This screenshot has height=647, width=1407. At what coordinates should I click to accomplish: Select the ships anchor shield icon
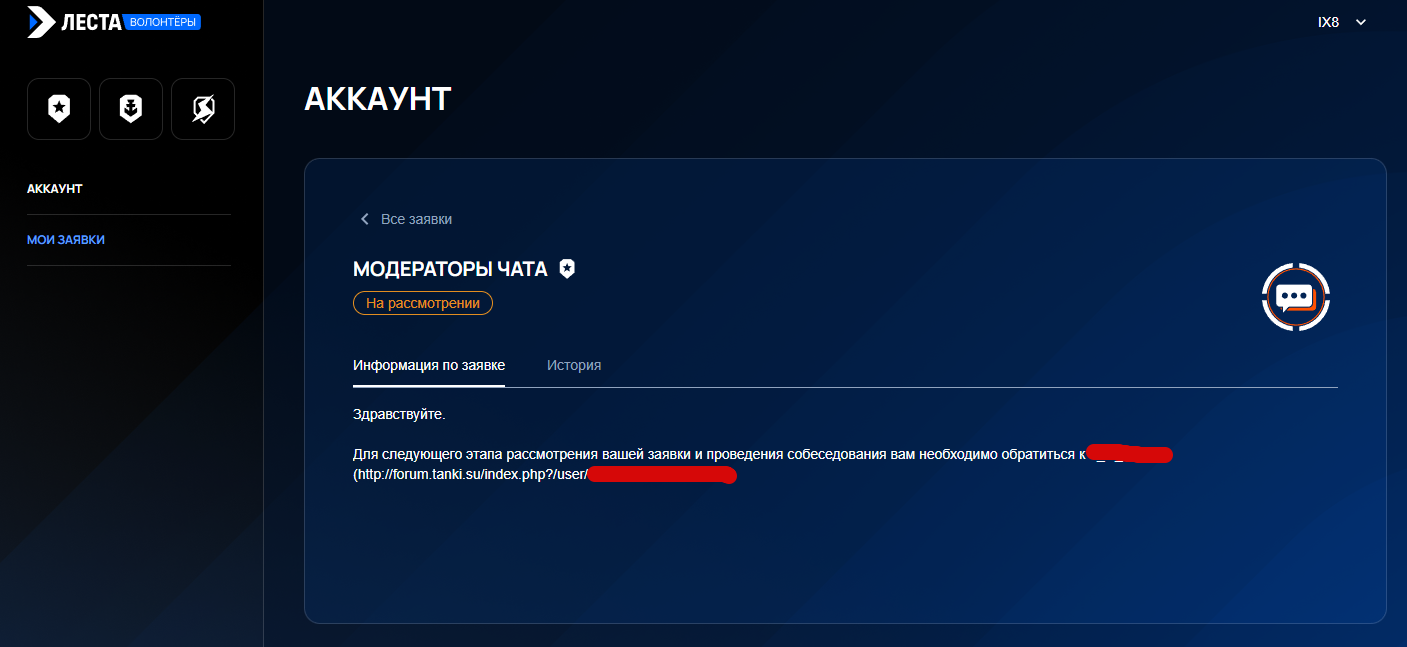point(131,109)
